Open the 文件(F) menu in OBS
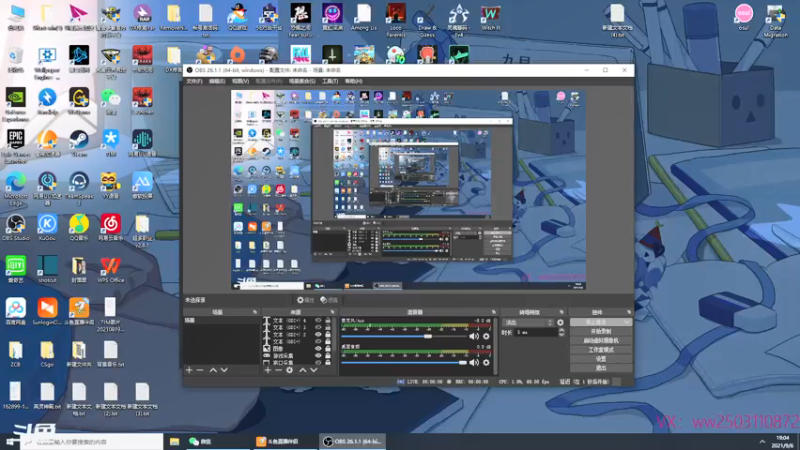 [x=194, y=81]
